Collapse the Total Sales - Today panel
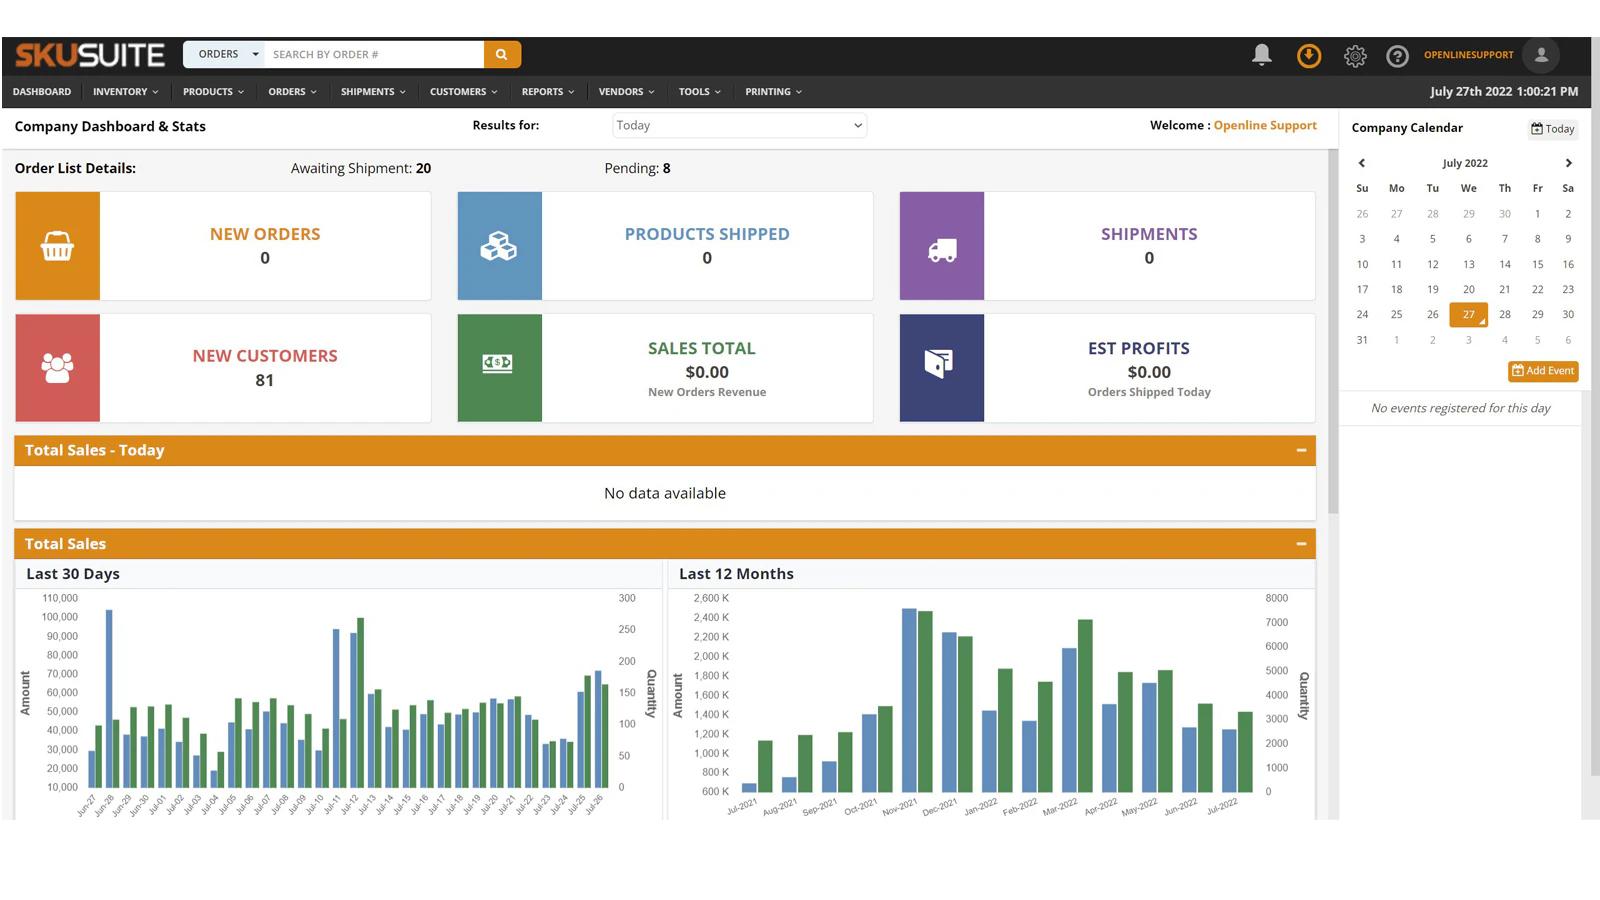This screenshot has width=1600, height=900. [1301, 450]
